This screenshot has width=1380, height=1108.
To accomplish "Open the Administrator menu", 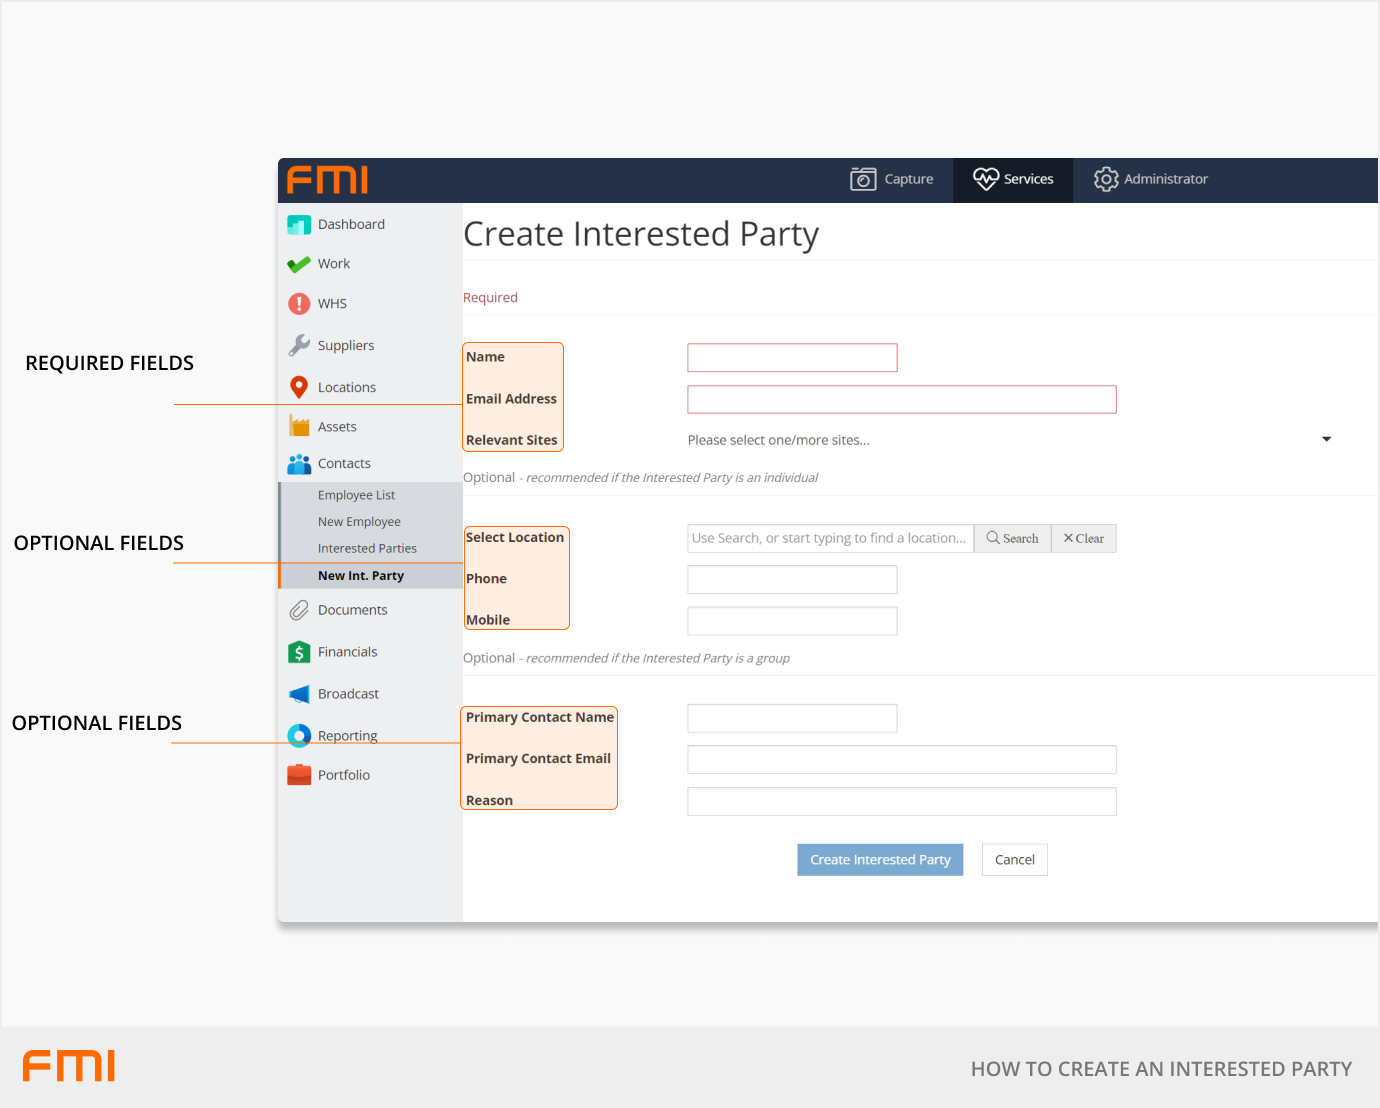I will (x=1151, y=180).
